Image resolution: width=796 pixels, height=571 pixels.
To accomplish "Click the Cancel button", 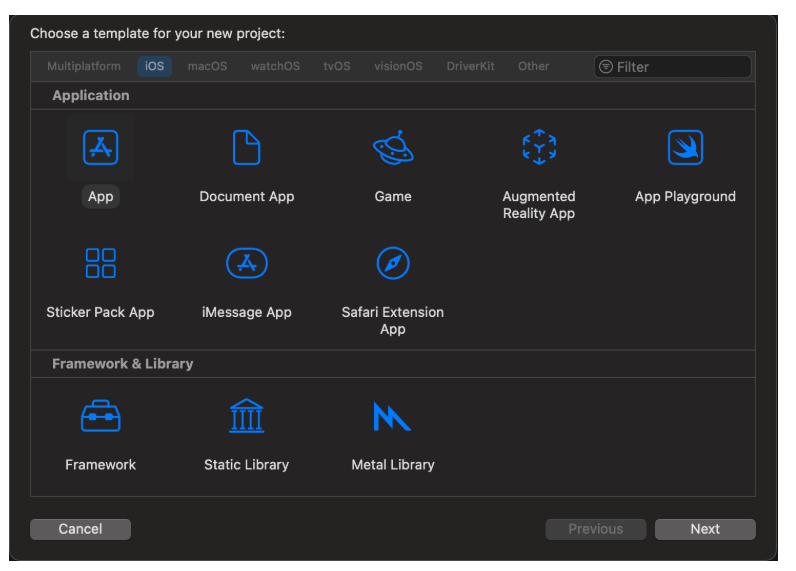I will click(80, 529).
